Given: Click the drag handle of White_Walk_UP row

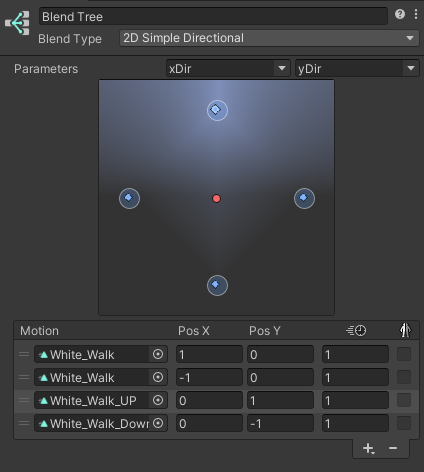Looking at the screenshot, I should click(x=24, y=400).
